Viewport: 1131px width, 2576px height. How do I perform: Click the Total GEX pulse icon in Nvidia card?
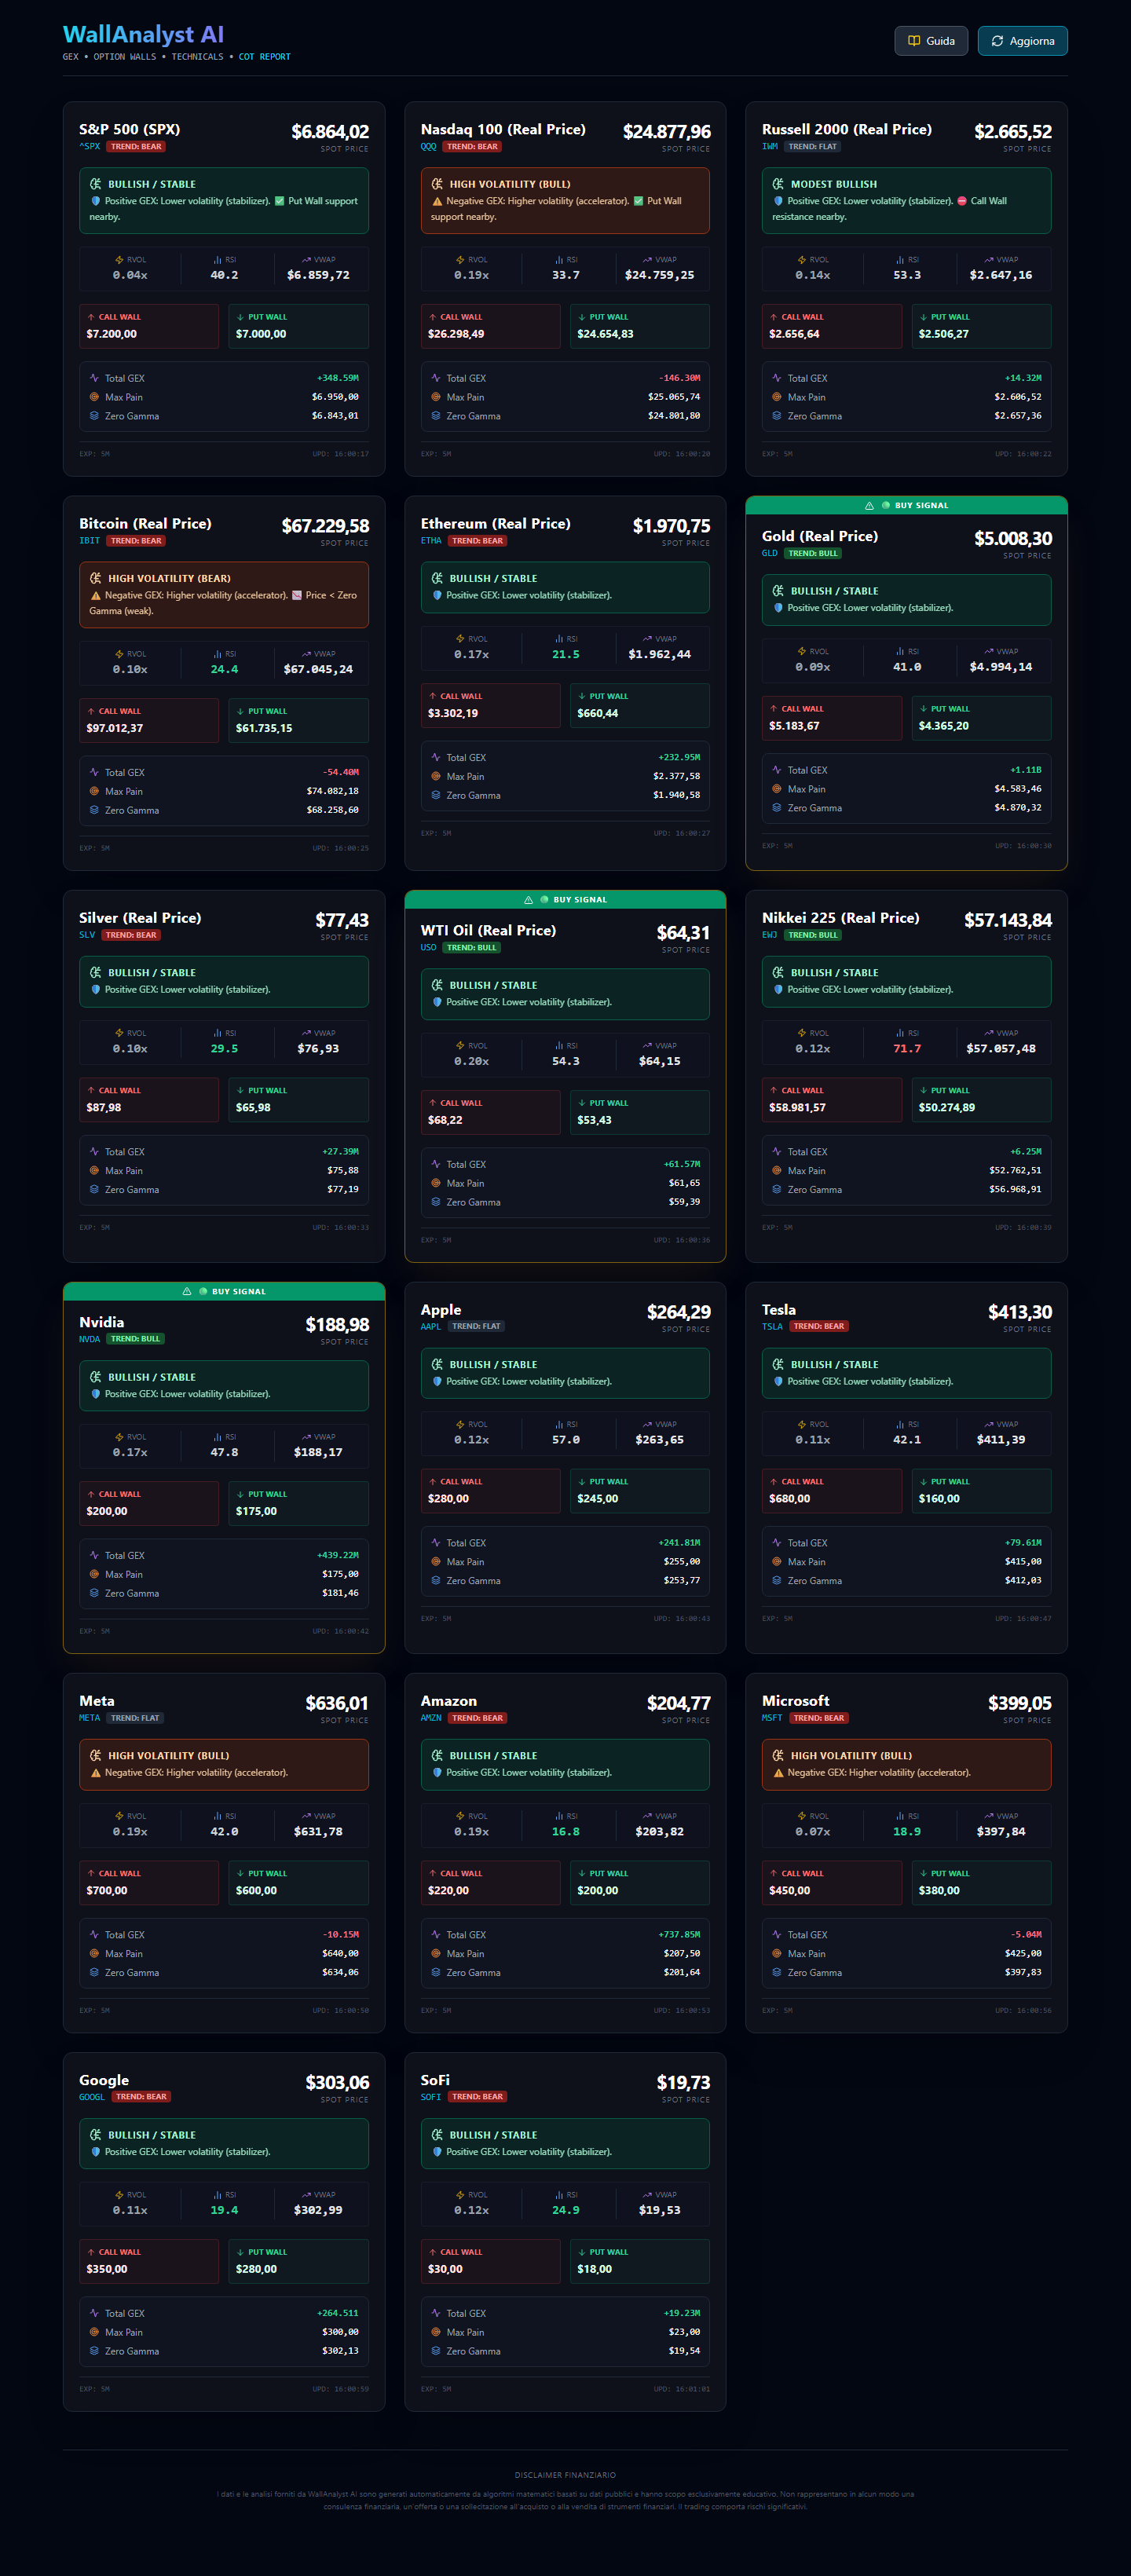[x=94, y=1555]
